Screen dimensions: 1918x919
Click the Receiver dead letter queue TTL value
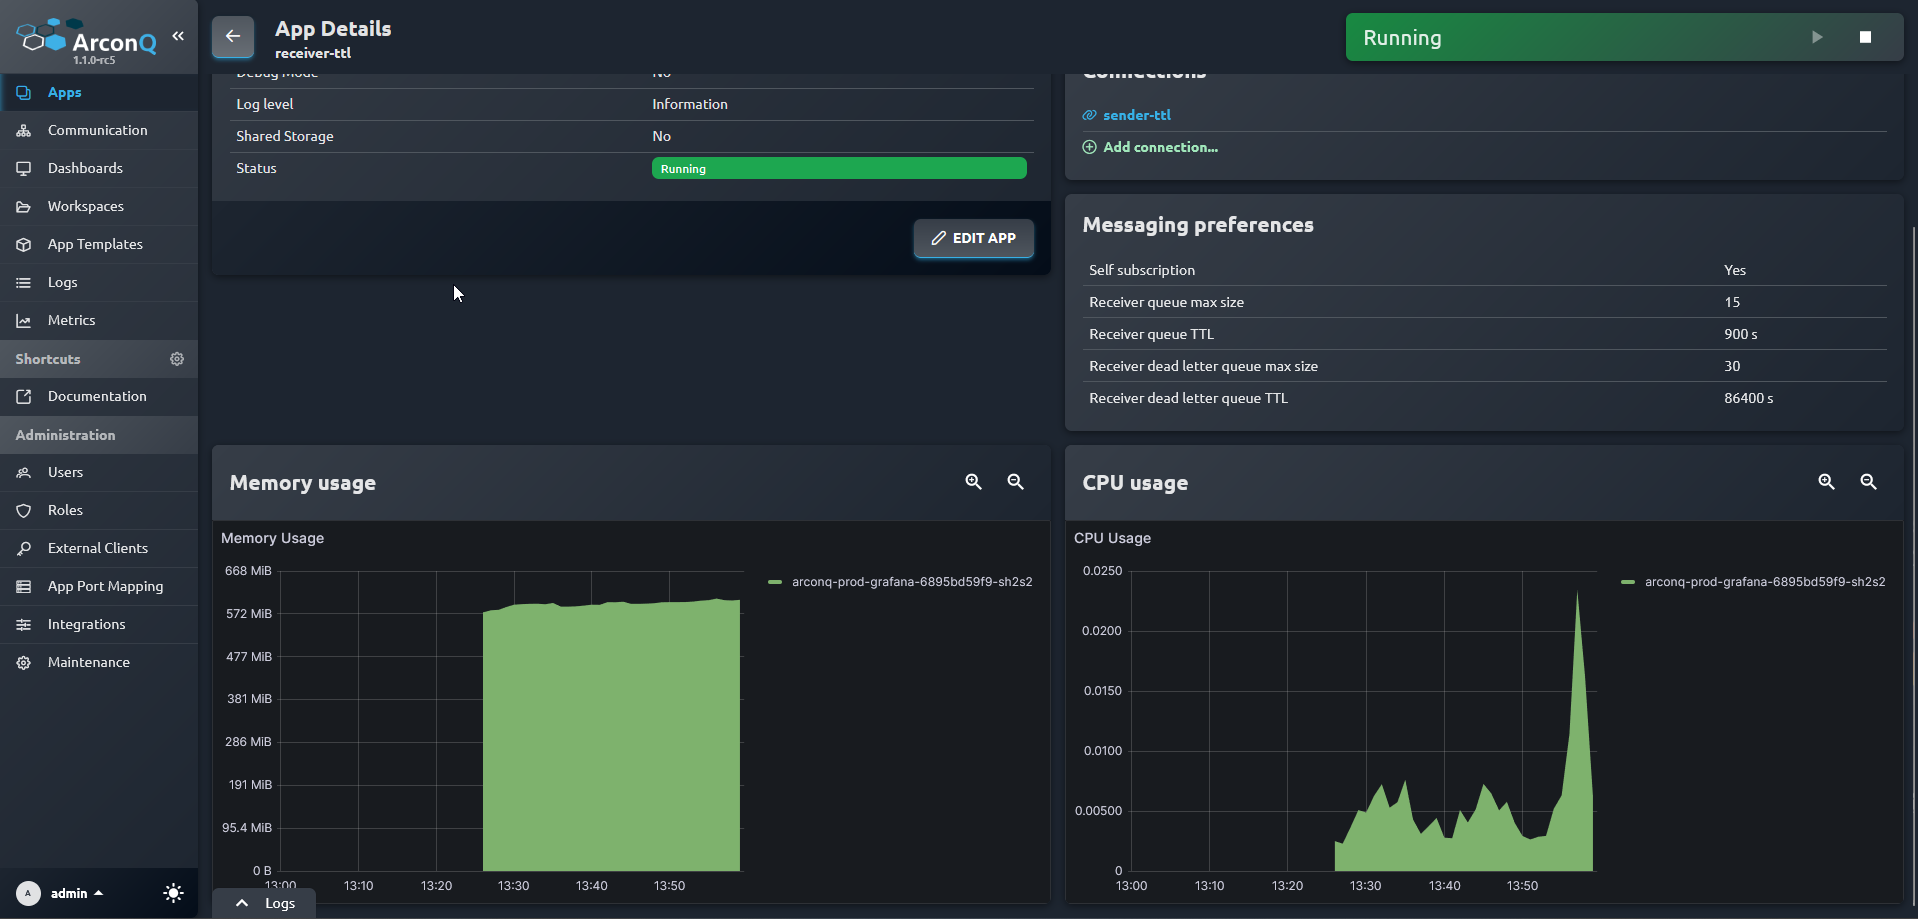click(1748, 398)
